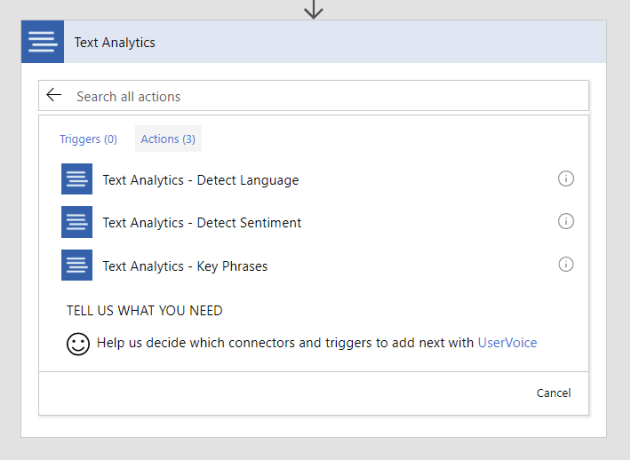
Task: Click the down arrow connector above the card
Action: coord(314,9)
